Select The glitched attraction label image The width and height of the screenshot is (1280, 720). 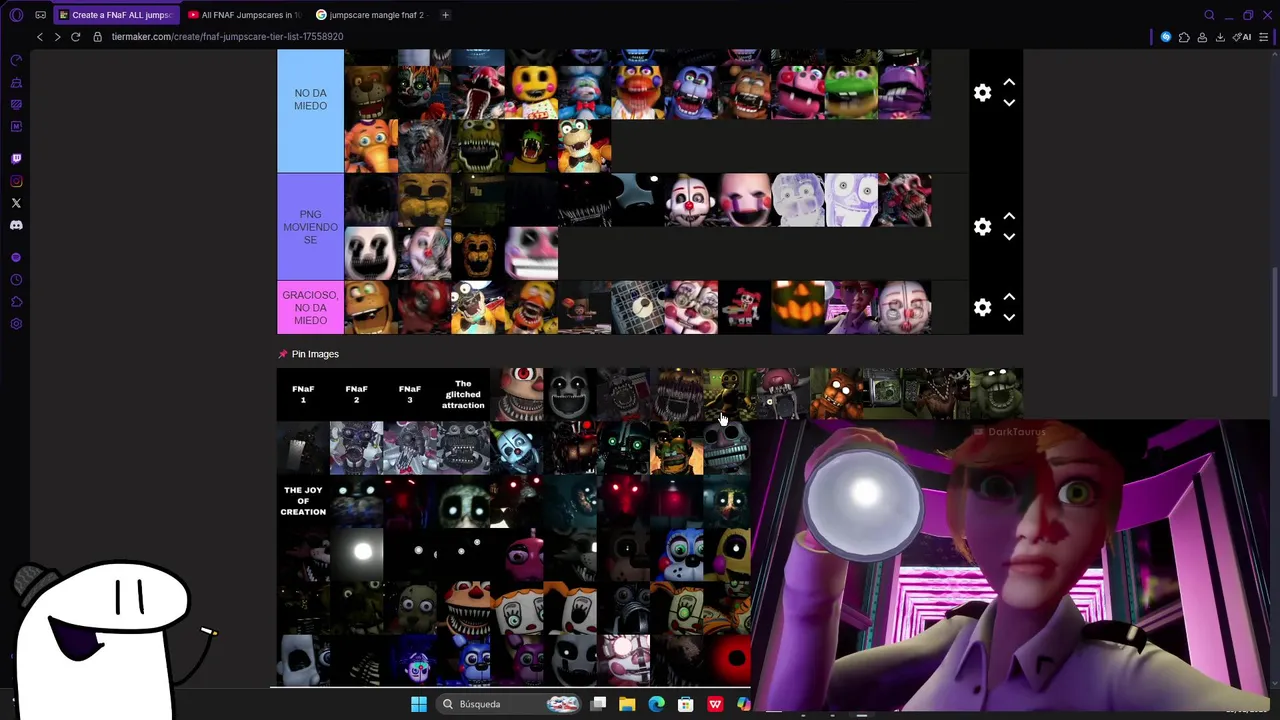[x=463, y=394]
